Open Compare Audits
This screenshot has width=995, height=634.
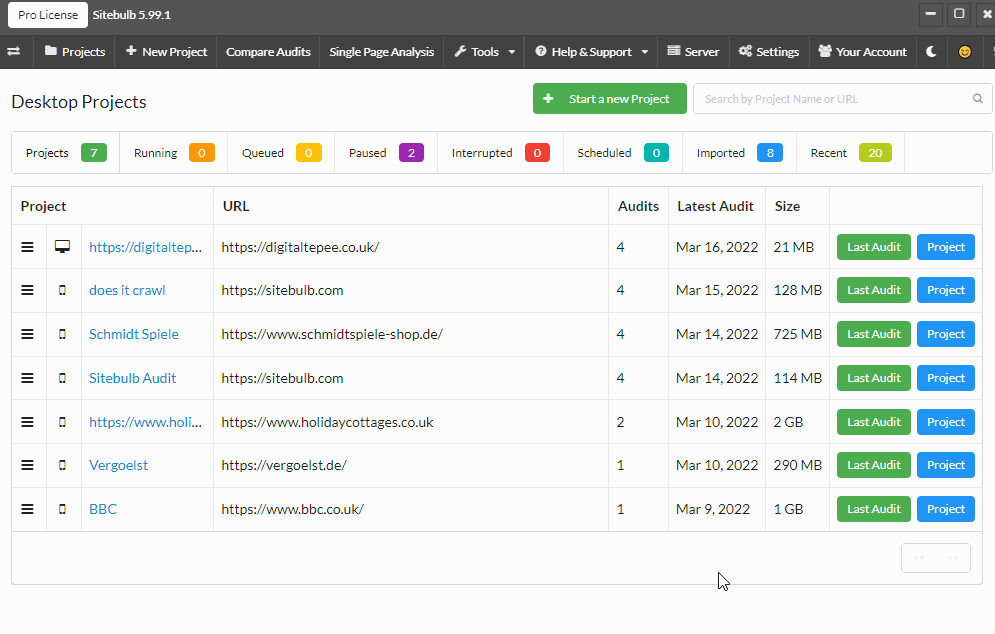[x=268, y=52]
